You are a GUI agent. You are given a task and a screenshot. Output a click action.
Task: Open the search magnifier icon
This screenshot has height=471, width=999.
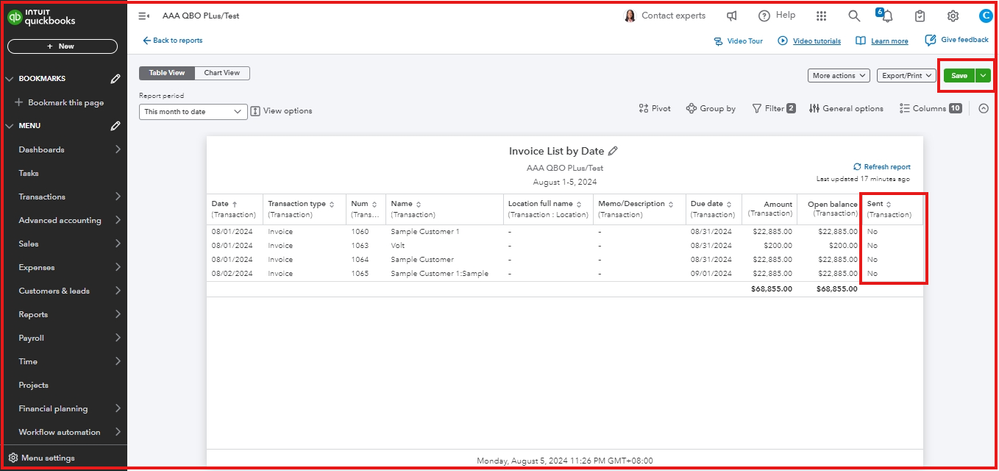854,16
